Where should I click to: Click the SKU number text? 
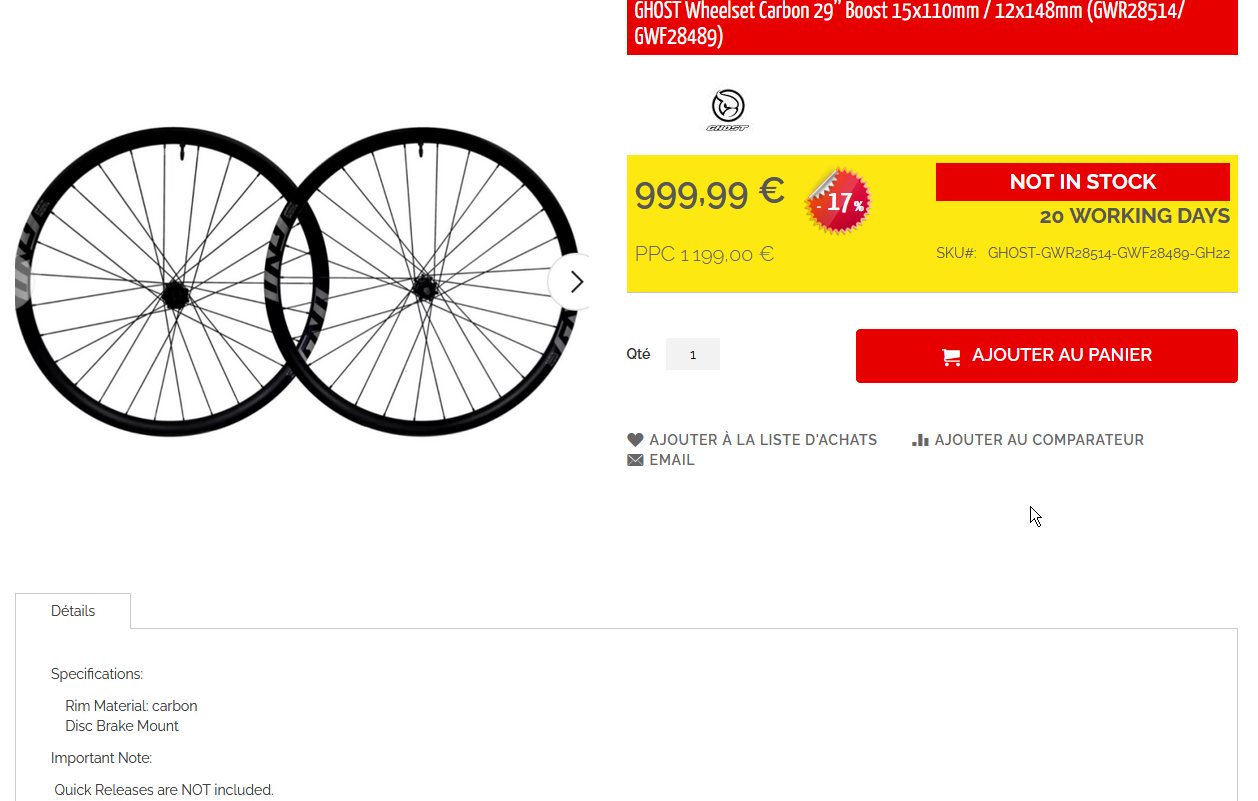click(1109, 253)
